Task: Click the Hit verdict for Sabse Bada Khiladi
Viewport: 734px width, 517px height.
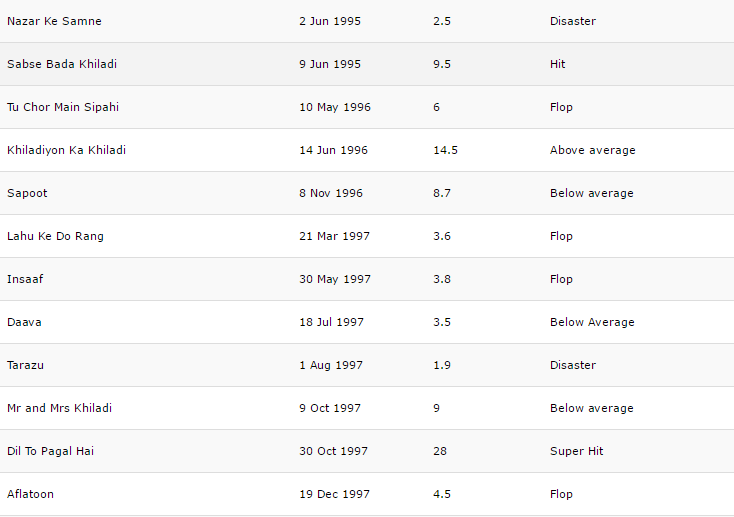Action: (x=557, y=64)
